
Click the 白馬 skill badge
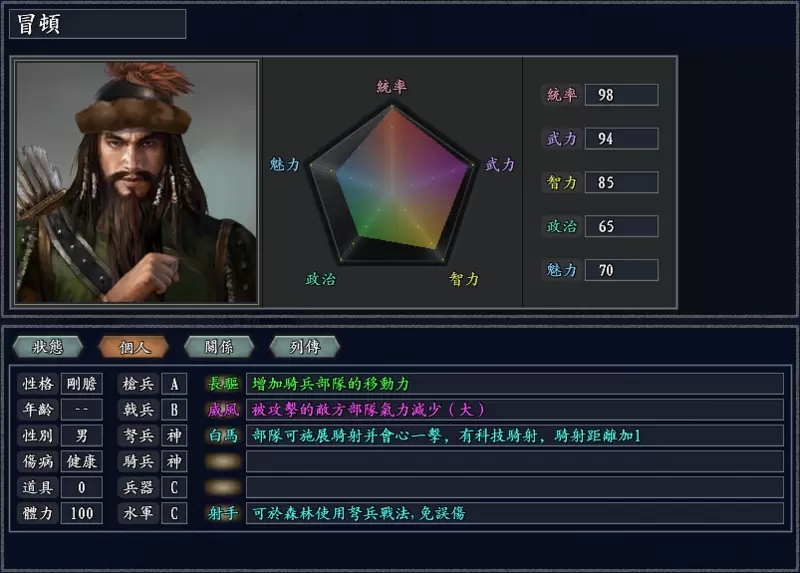tap(223, 436)
